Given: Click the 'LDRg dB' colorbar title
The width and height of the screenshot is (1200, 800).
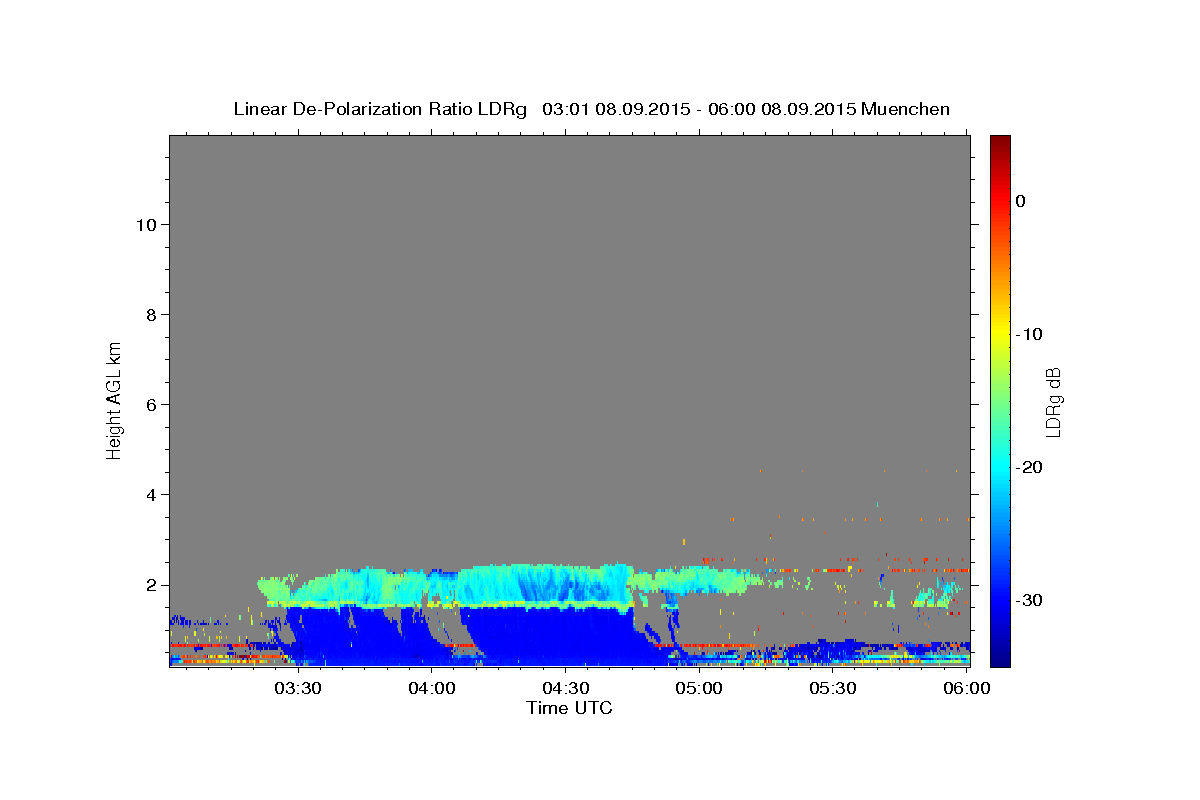Looking at the screenshot, I should click(x=1053, y=401).
